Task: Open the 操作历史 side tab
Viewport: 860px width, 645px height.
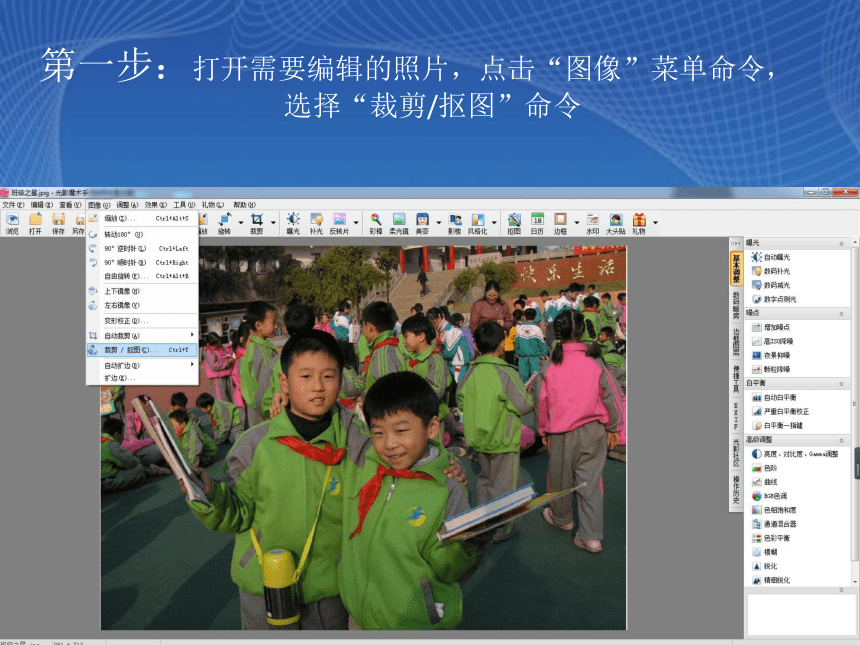Action: (x=735, y=490)
